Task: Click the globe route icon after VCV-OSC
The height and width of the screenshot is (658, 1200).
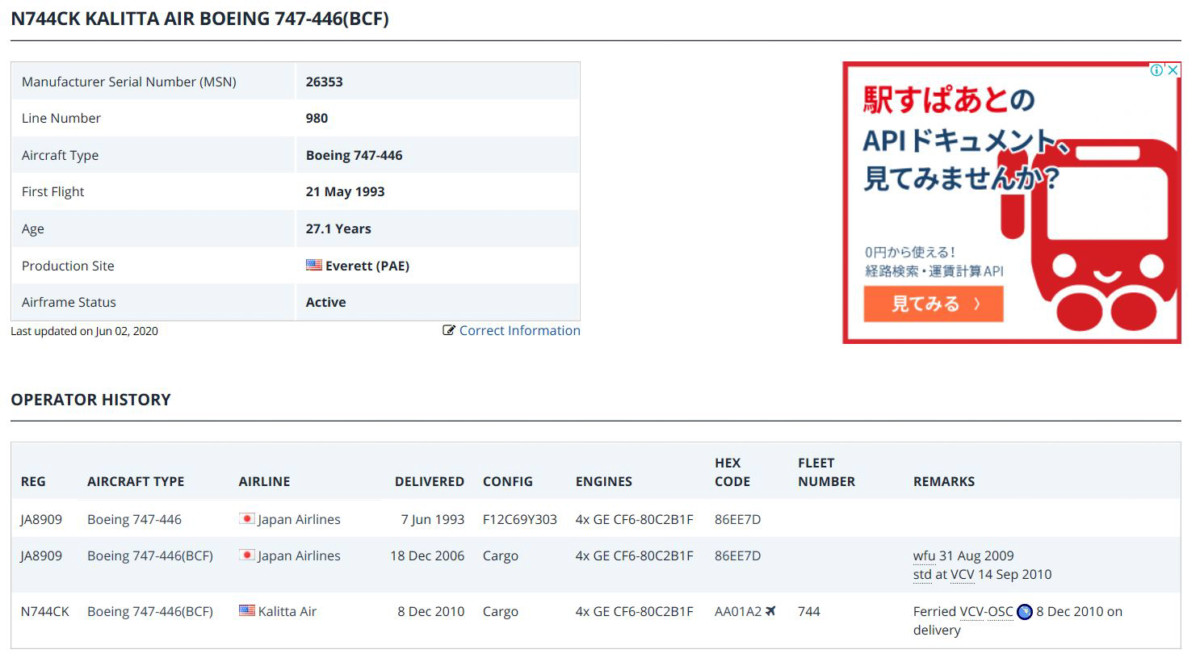Action: pos(1025,612)
